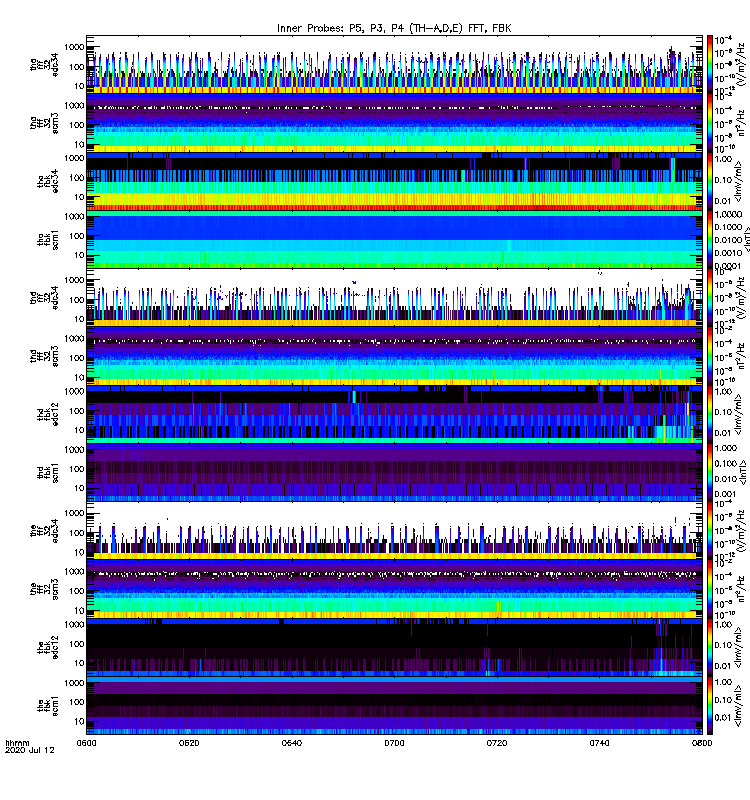Screen dimensions: 750x800
Task: Click inside the the fbk scm1 spectrogram
Action: pos(394,705)
